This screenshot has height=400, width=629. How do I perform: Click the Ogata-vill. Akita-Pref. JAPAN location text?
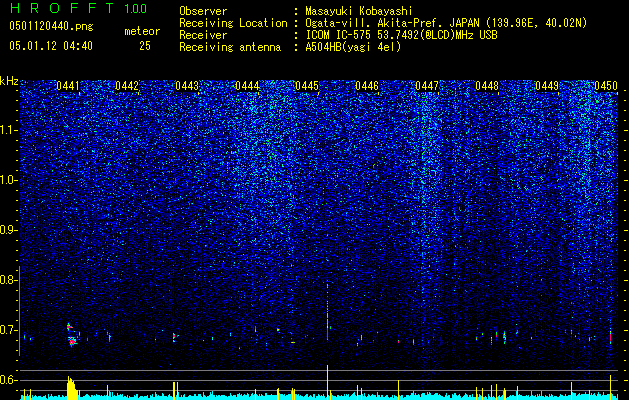pos(446,23)
